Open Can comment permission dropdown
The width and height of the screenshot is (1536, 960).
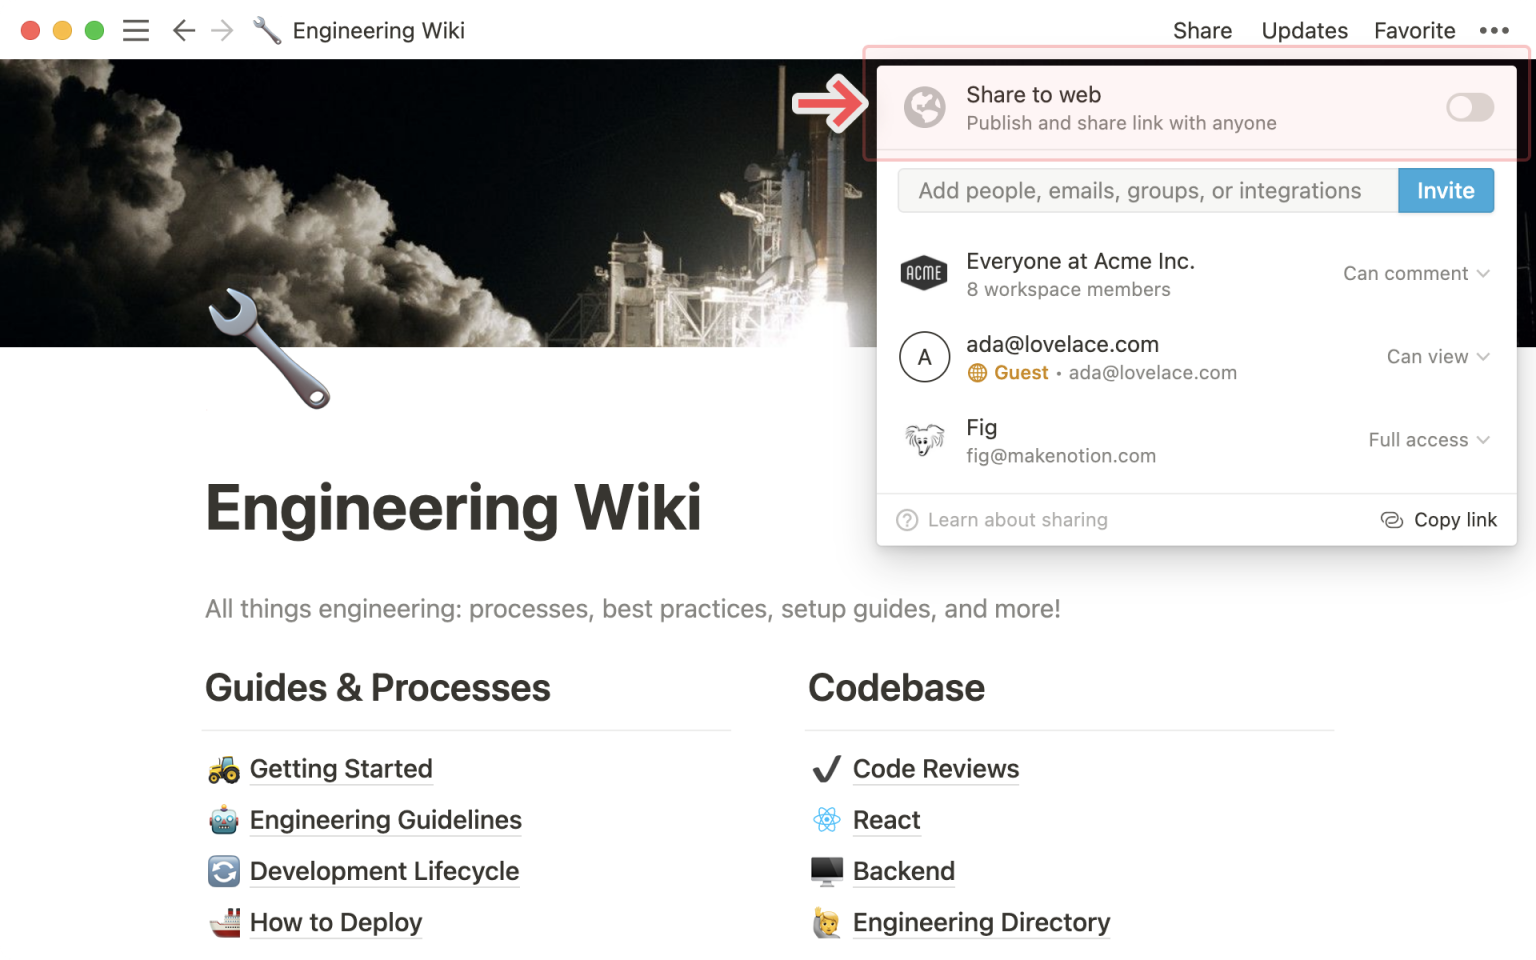[x=1415, y=274]
